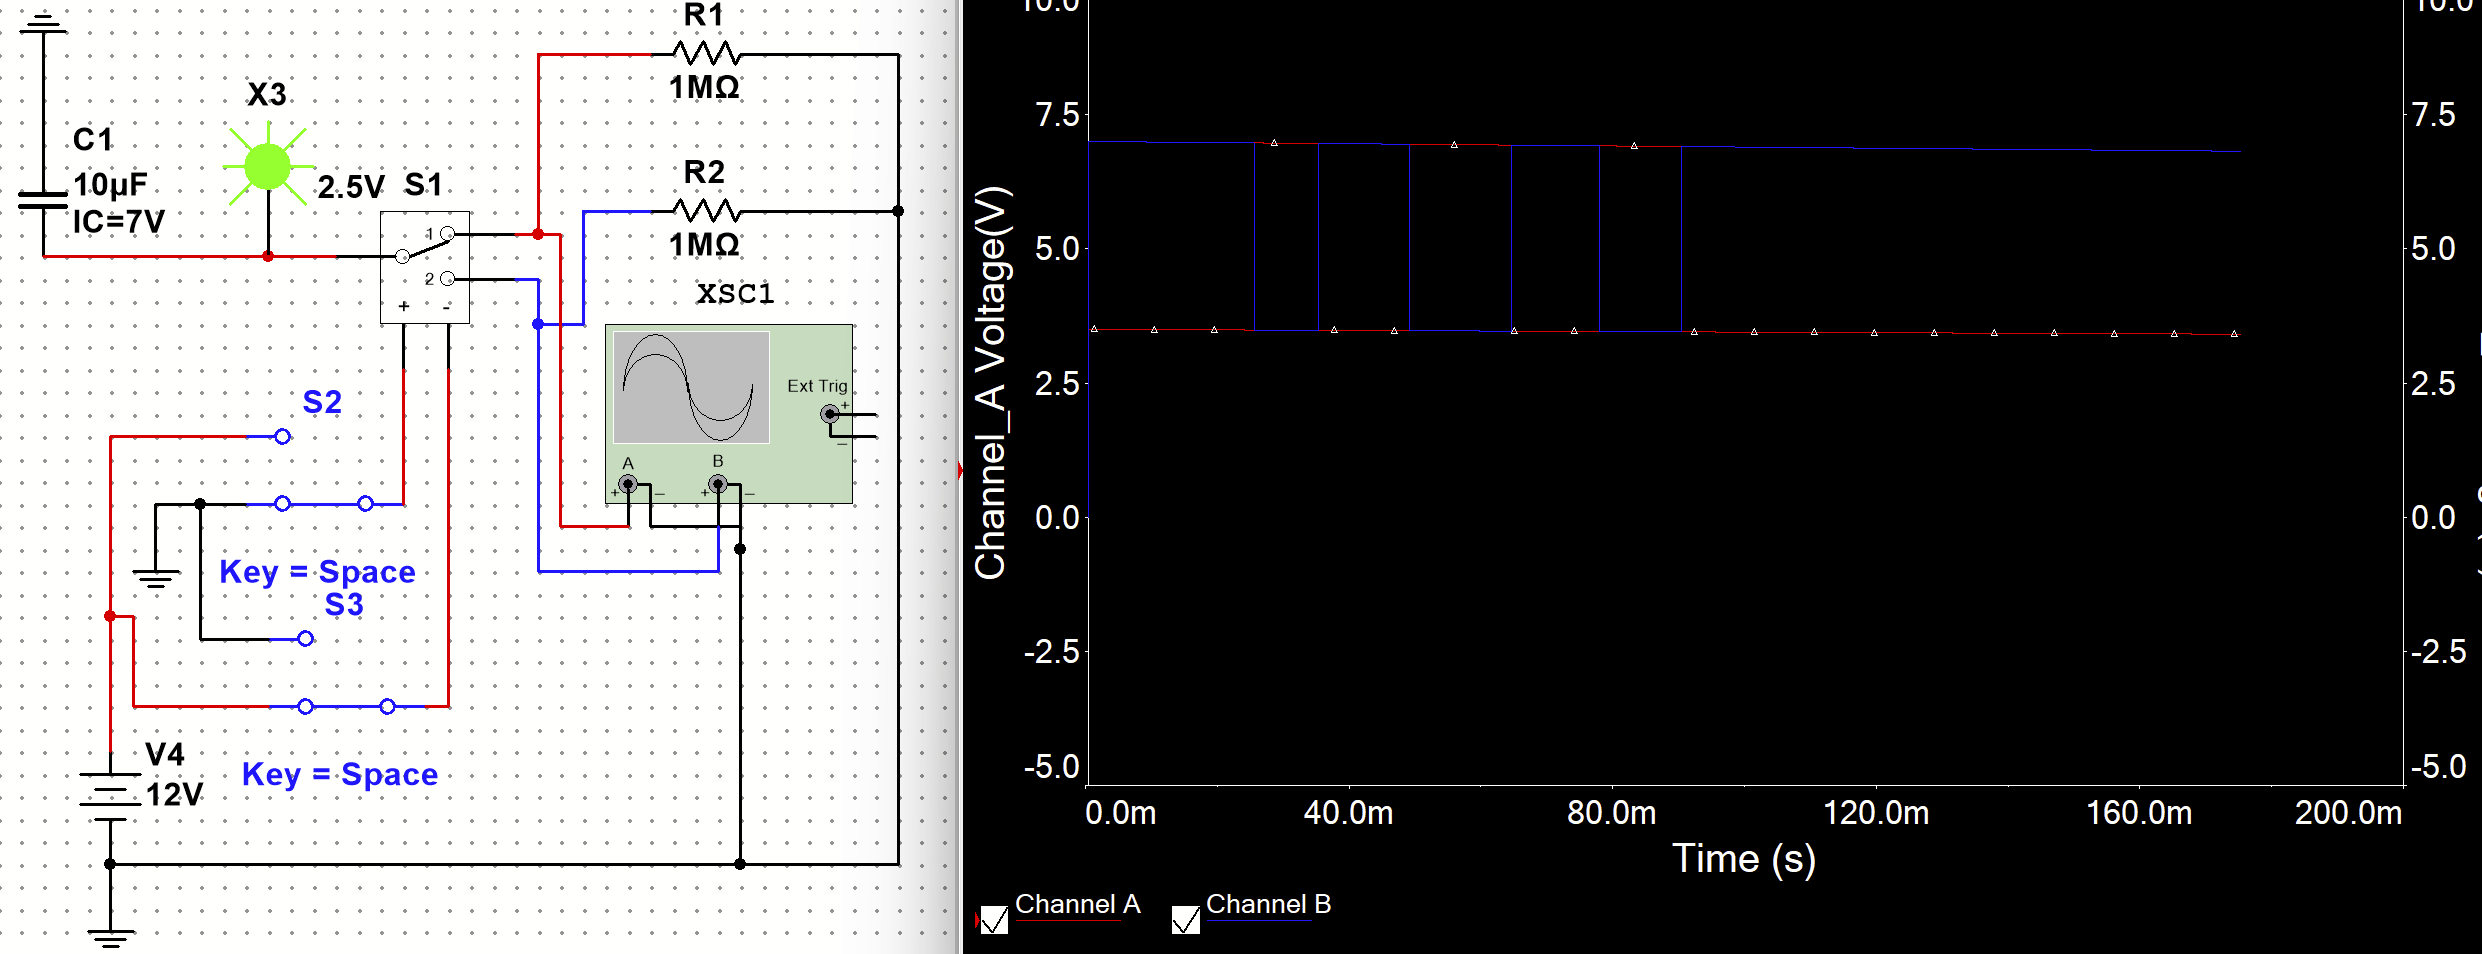2482x954 pixels.
Task: Click the R1 resistor symbol
Action: click(x=707, y=53)
